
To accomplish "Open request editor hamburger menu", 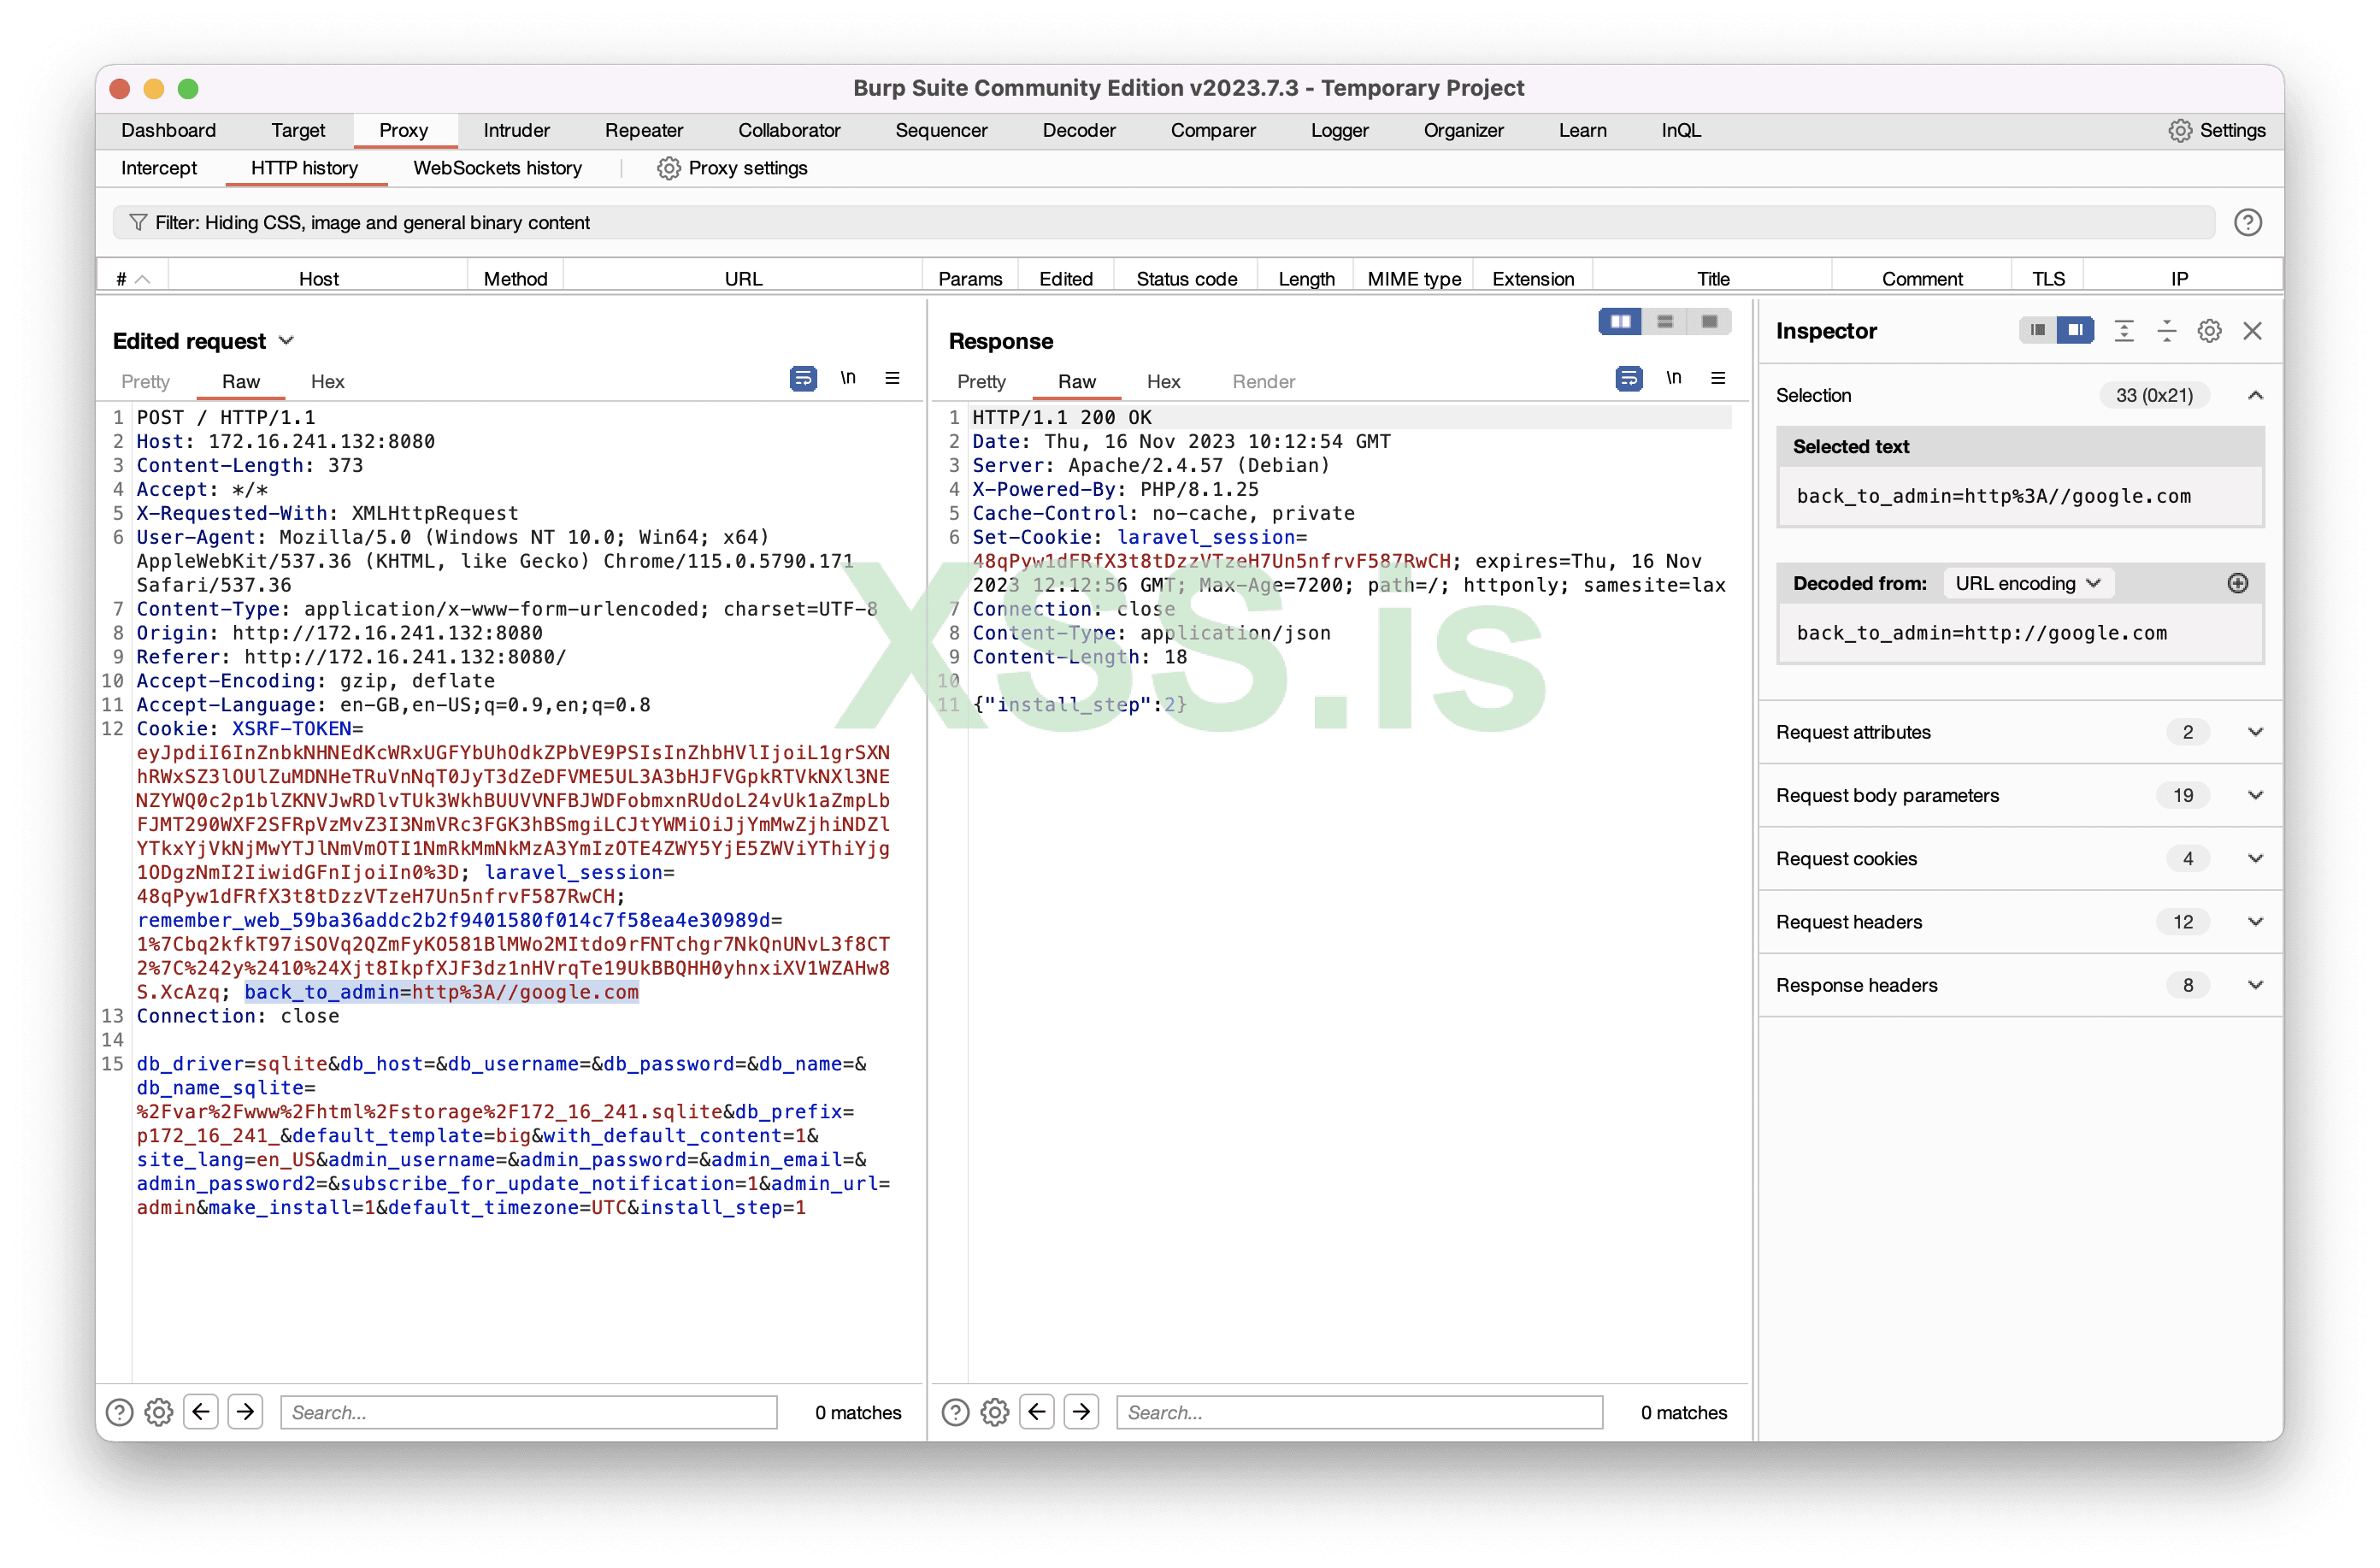I will pos(892,378).
